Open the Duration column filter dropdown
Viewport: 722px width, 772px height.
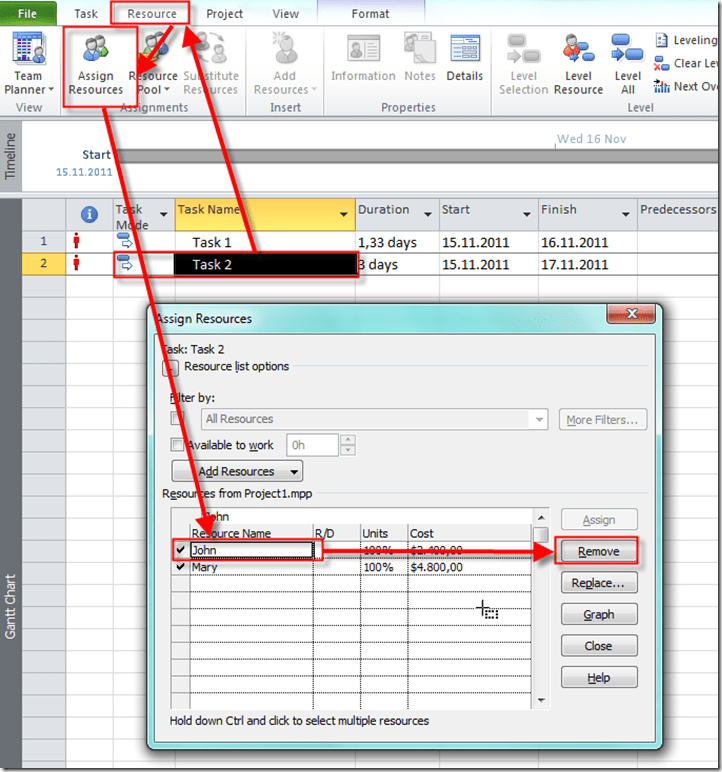[x=427, y=214]
